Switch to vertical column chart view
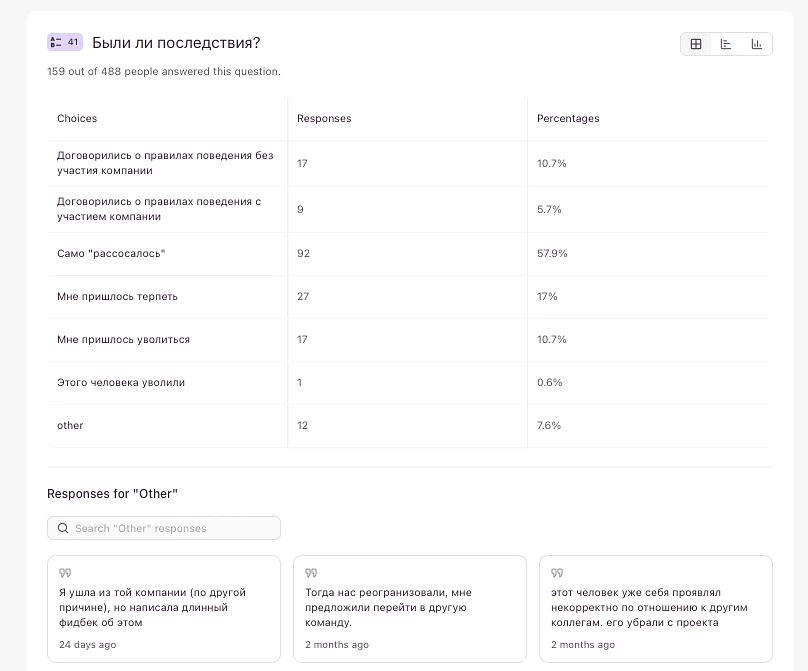This screenshot has height=671, width=808. pos(757,44)
